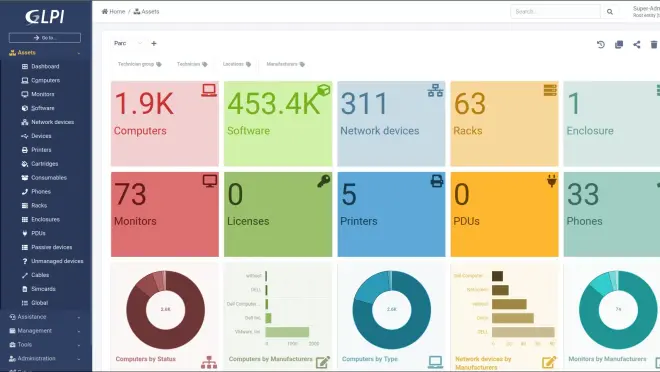Open Network devices in the sidebar
Viewport: 660px width, 372px height.
[x=48, y=122]
